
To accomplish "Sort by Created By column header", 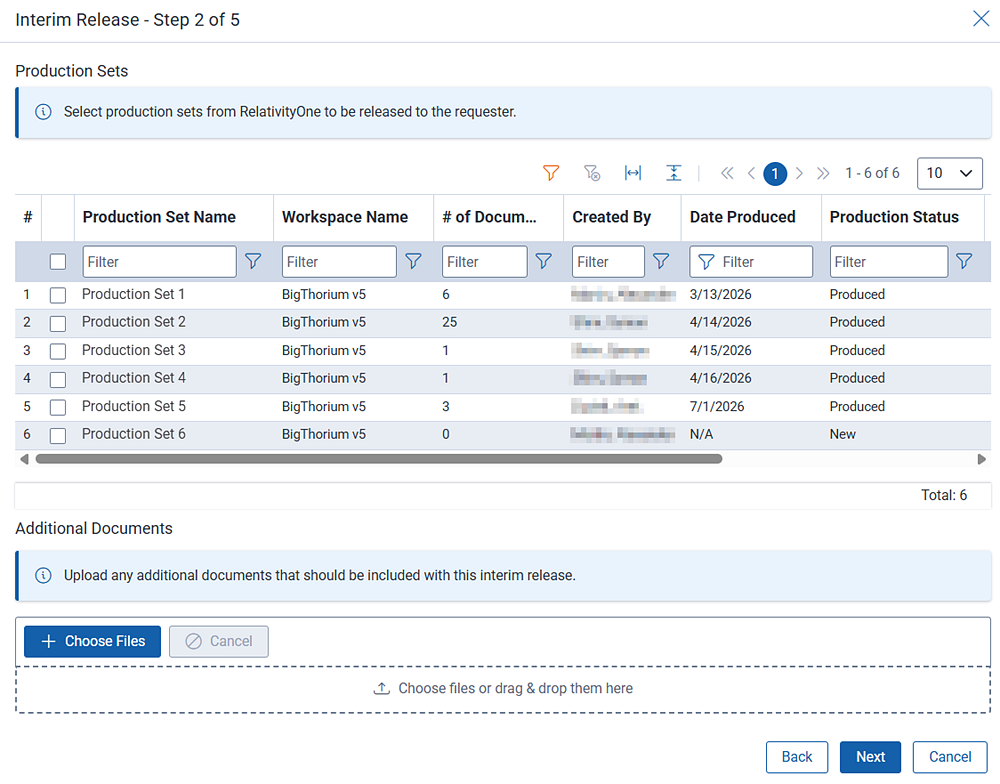I will [612, 217].
